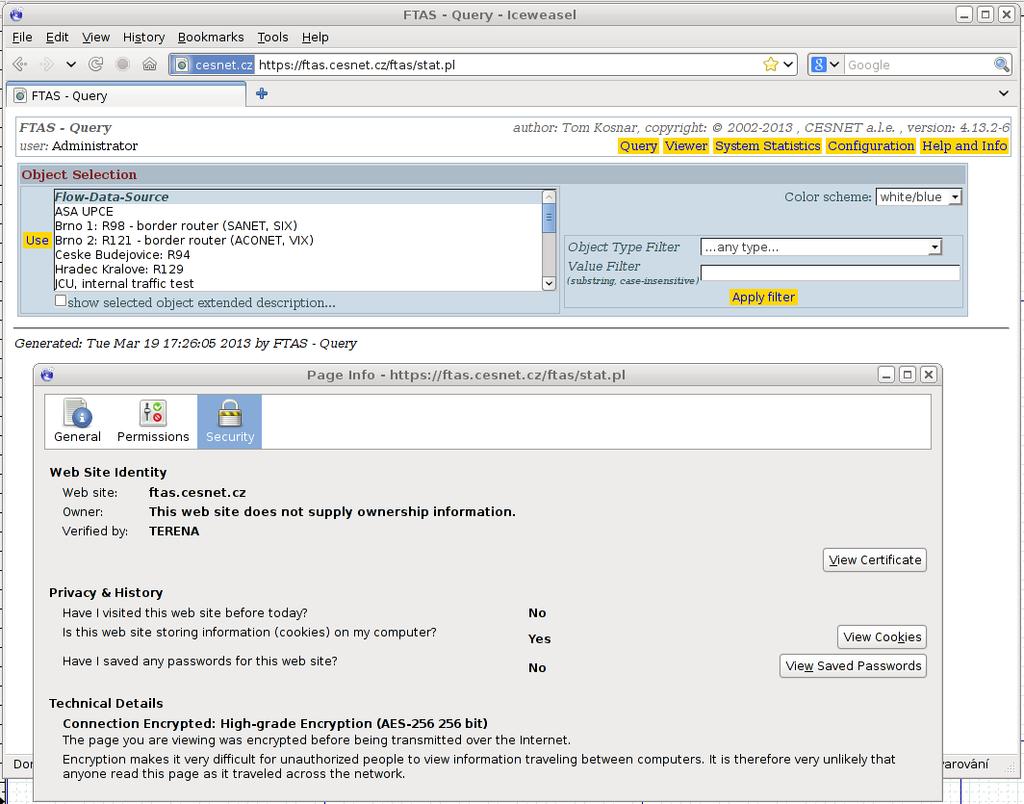Open System Statistics link
1024x804 pixels.
[767, 146]
